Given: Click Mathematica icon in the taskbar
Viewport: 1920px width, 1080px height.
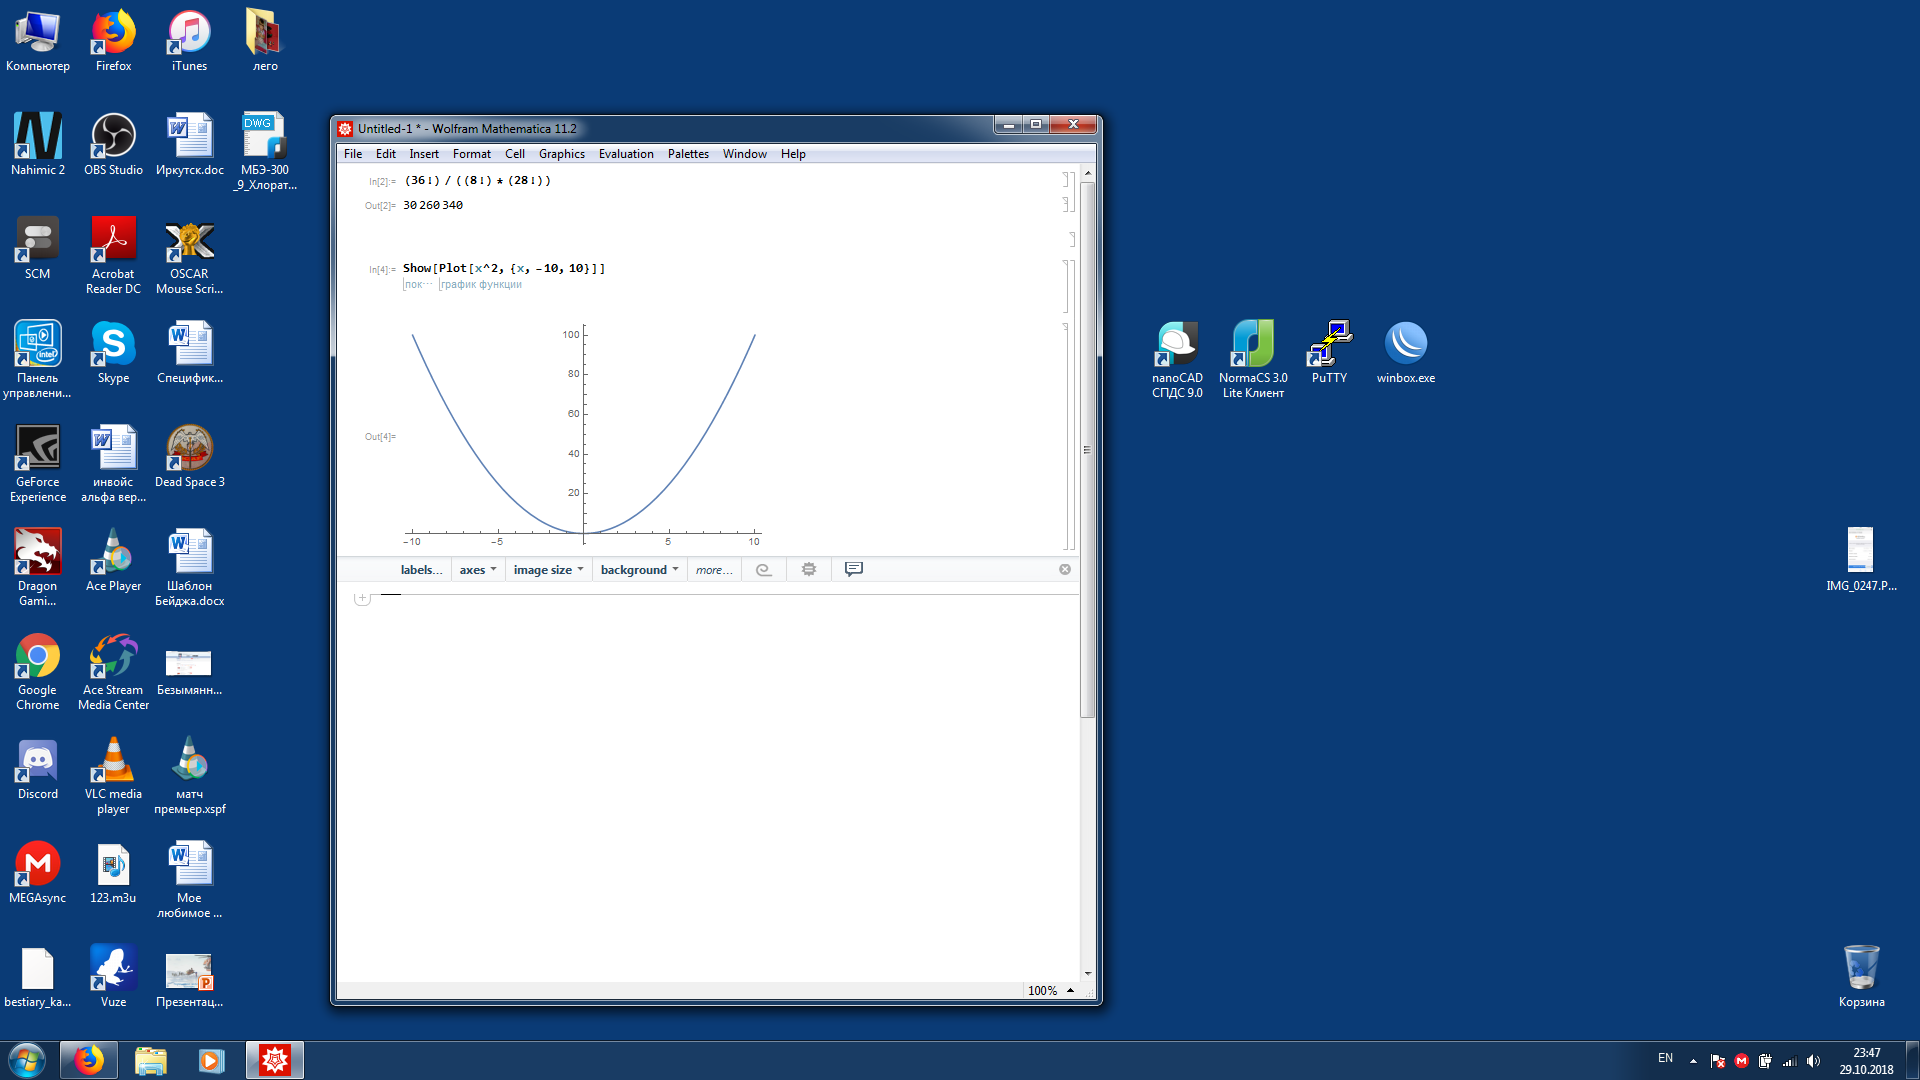Looking at the screenshot, I should point(275,1060).
